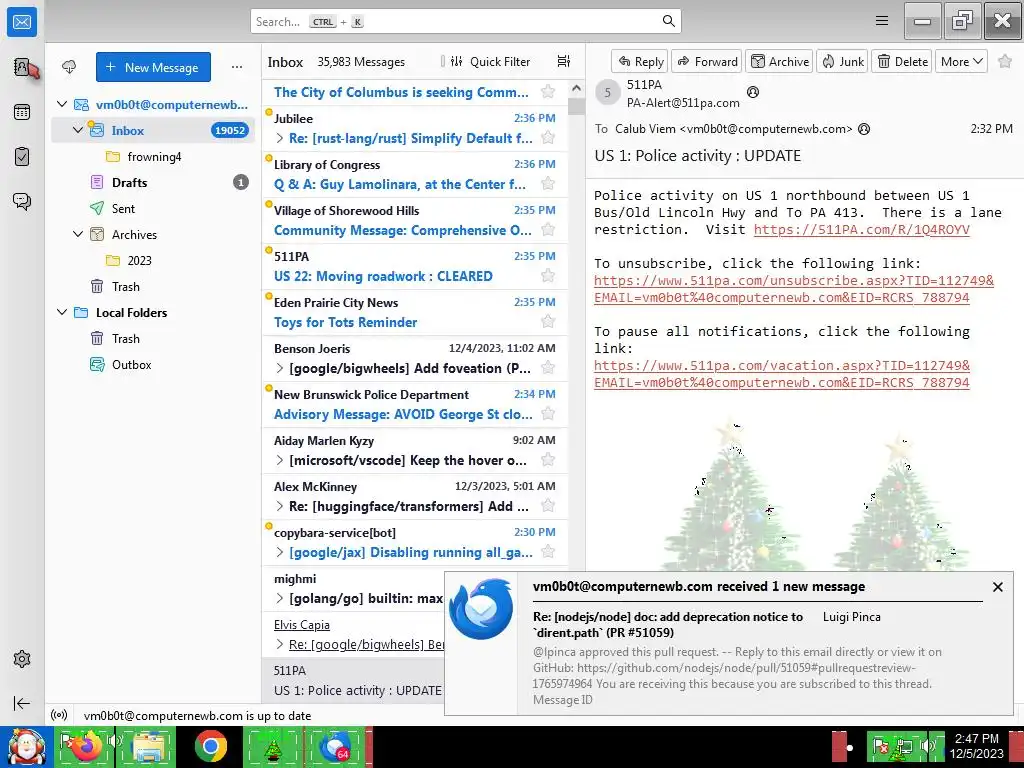
Task: Select the frowning4 folder
Action: click(x=153, y=157)
